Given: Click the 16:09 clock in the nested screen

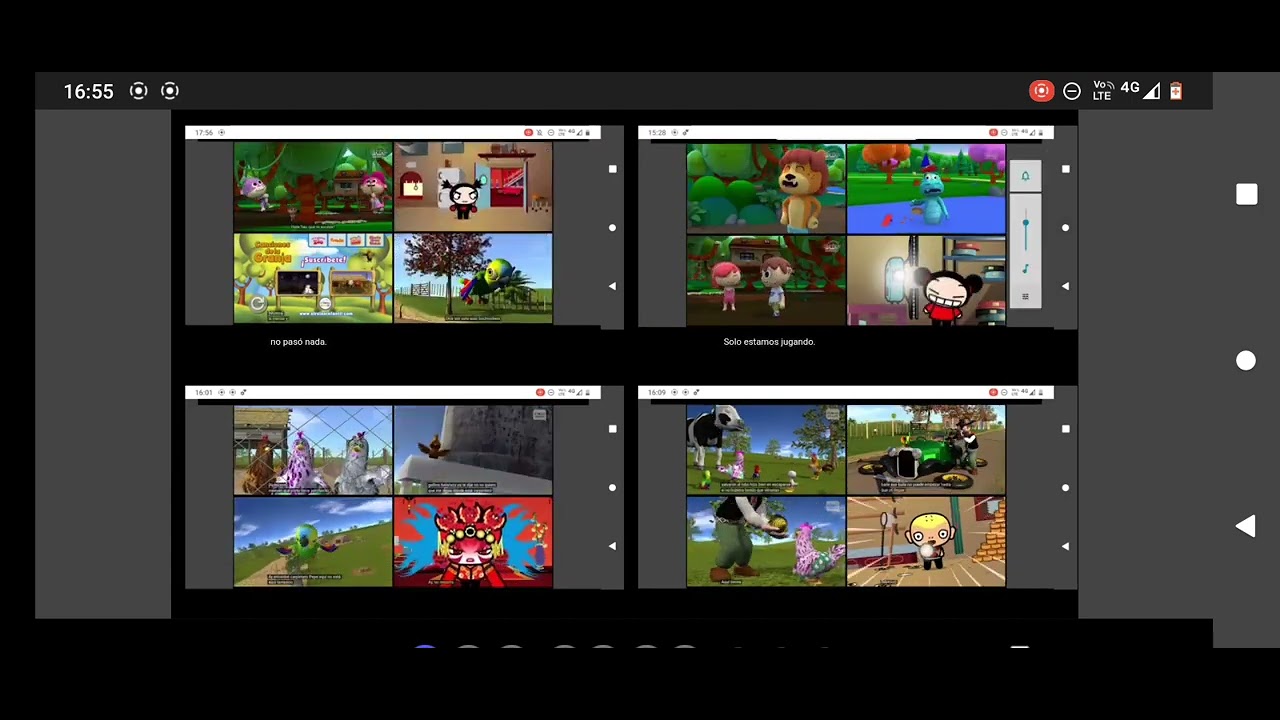Looking at the screenshot, I should pyautogui.click(x=657, y=392).
